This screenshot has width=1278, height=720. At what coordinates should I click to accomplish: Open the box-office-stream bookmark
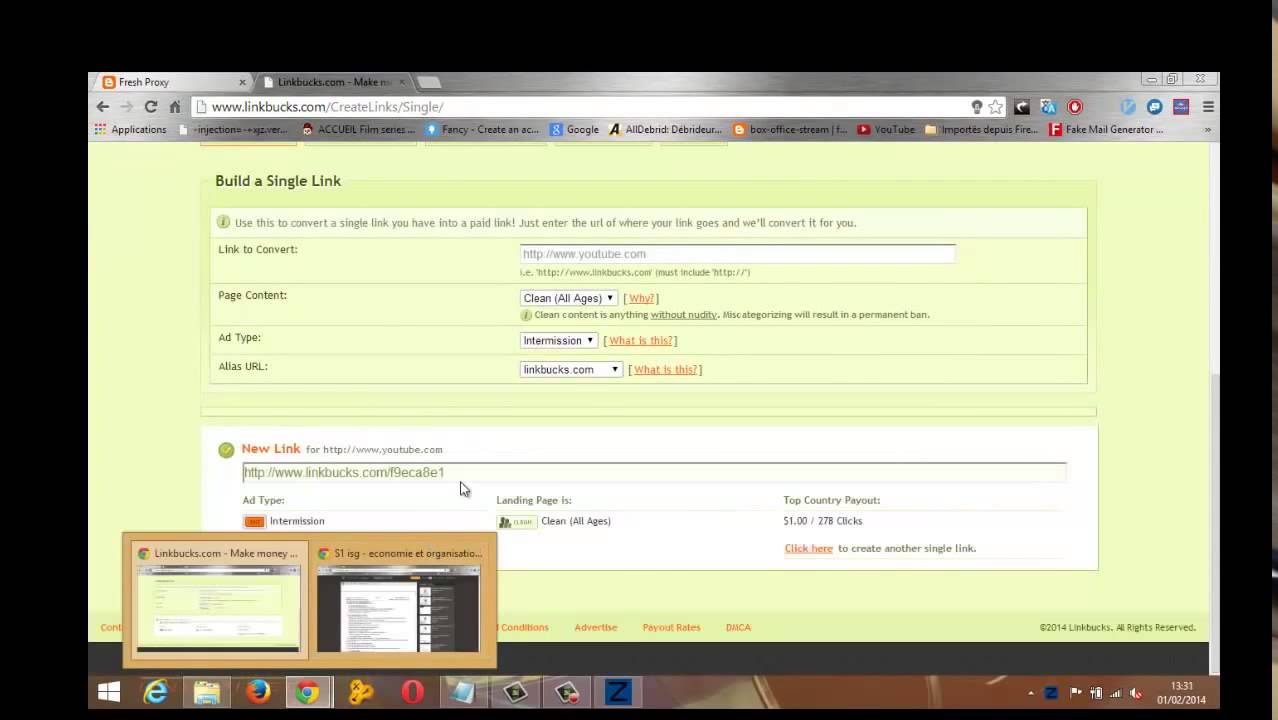tap(790, 129)
